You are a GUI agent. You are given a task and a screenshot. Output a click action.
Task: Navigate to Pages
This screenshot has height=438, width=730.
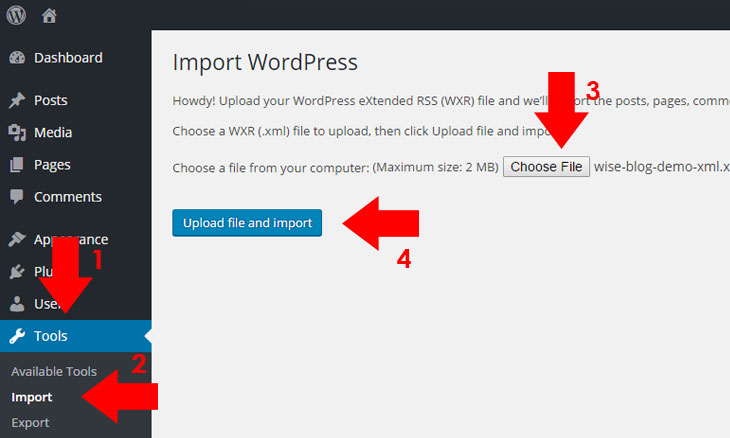pyautogui.click(x=52, y=165)
